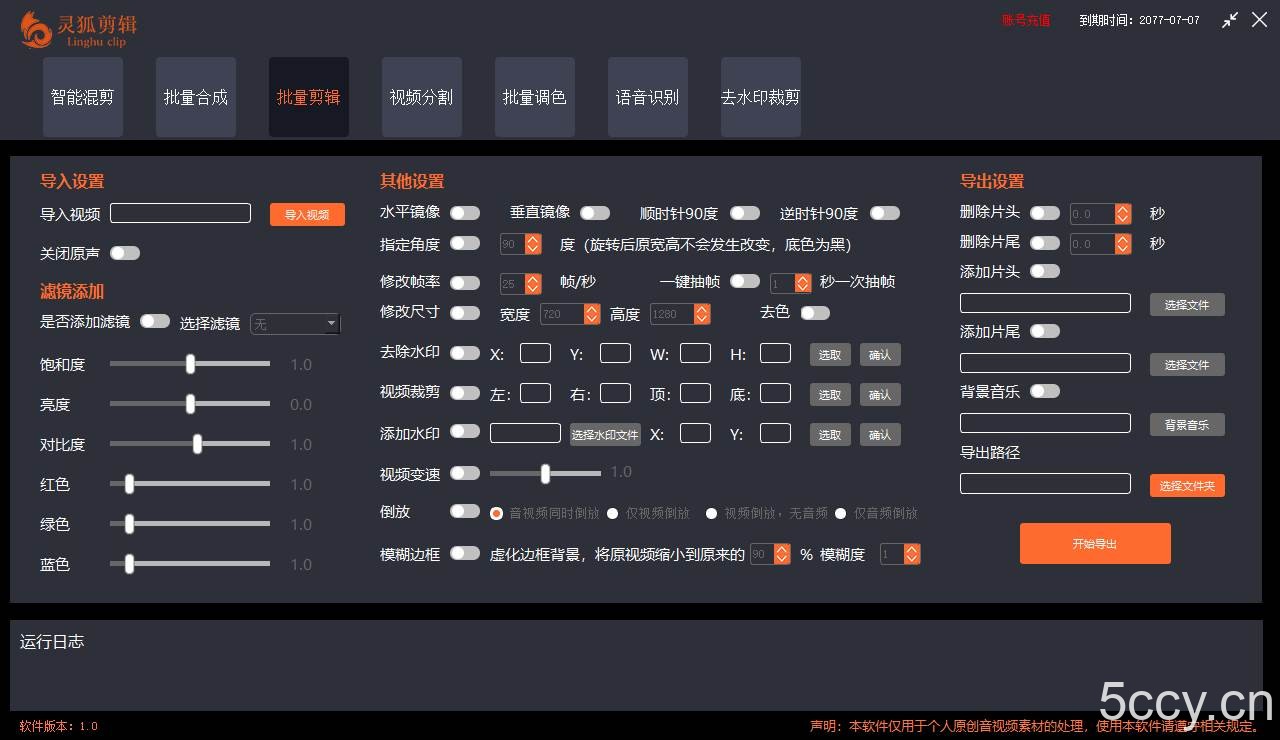Open the 语音识别 speech recognition tab
Screen dimensions: 1280x740
tap(647, 96)
